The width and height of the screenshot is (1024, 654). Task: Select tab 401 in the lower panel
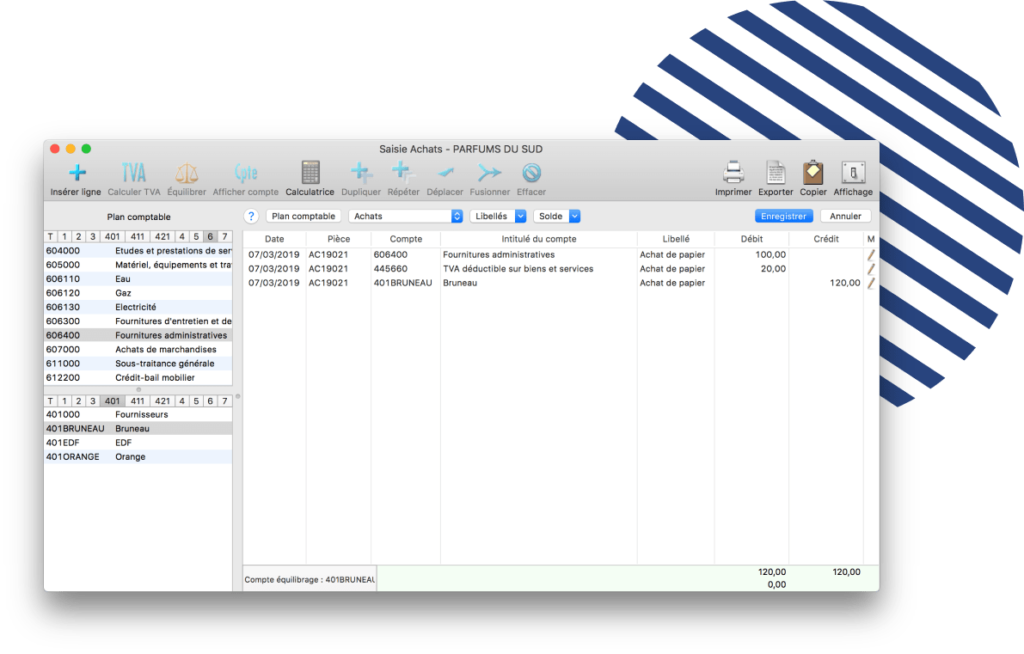111,399
